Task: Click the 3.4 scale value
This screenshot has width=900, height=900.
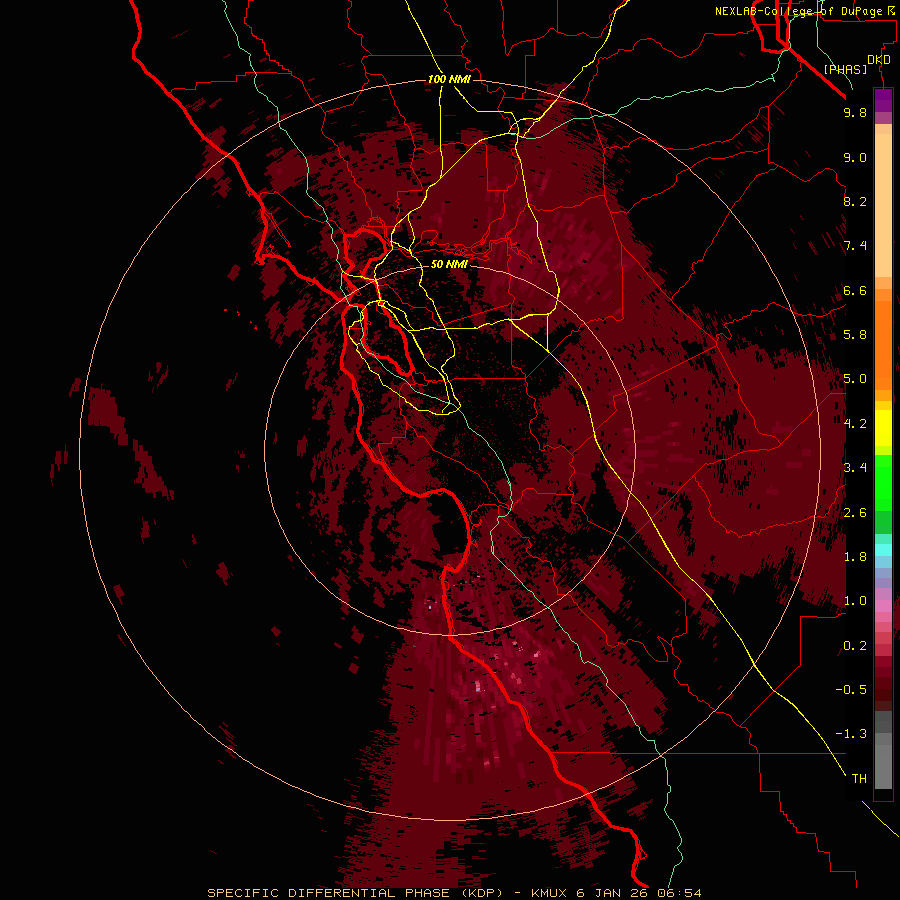Action: [855, 468]
